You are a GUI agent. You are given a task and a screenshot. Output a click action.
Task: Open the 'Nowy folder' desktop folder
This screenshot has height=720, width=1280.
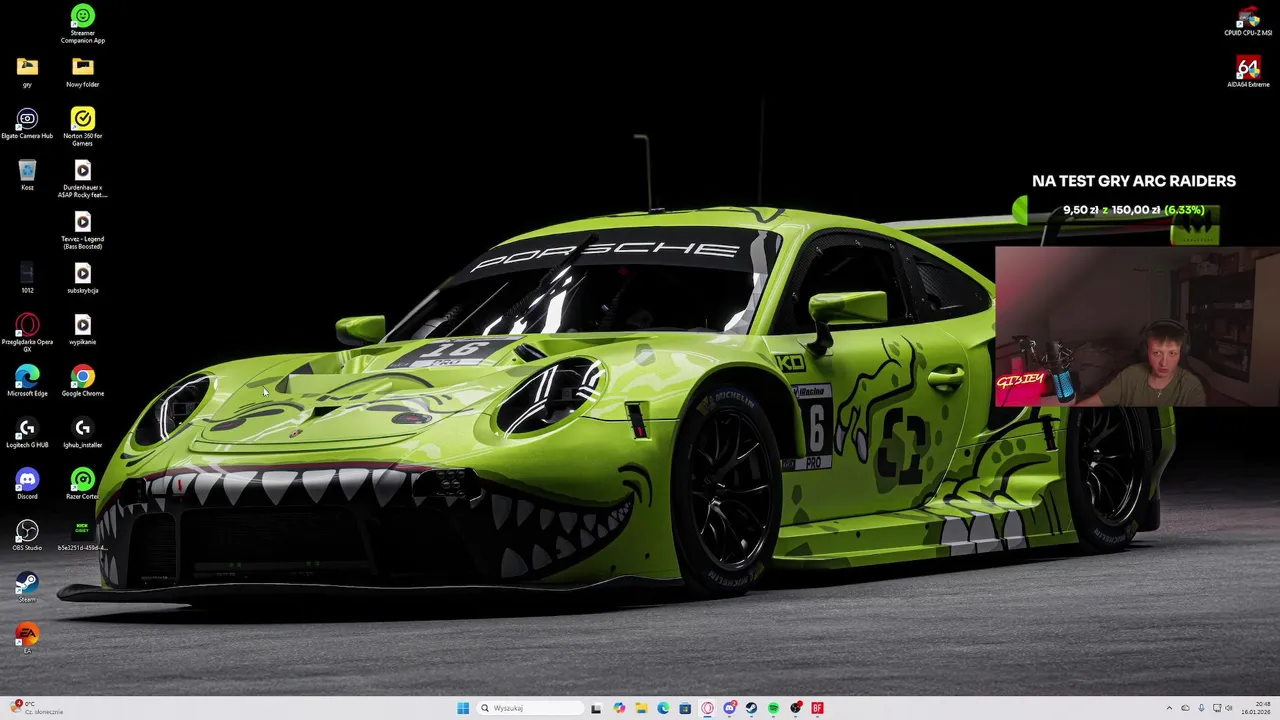click(83, 73)
